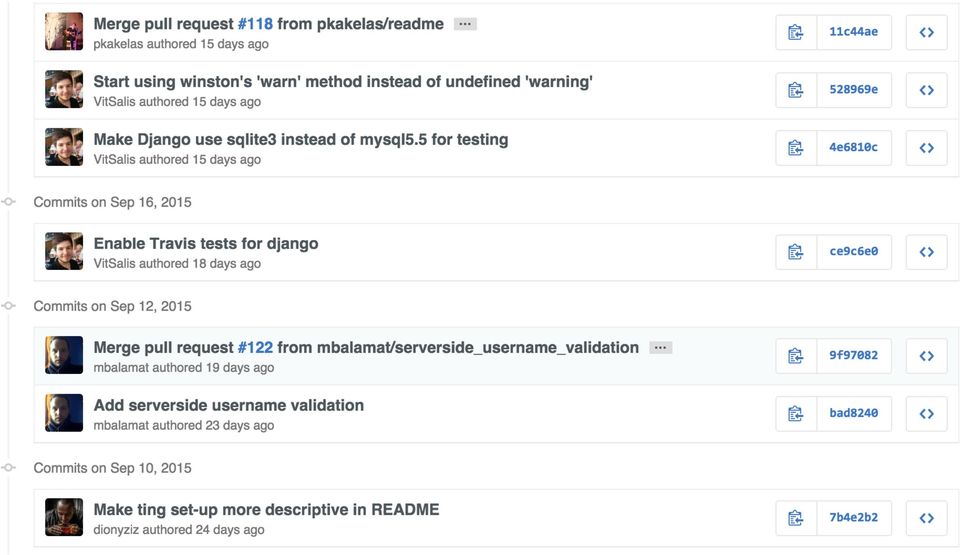Copy SHA clipboard icon for 528969e
Screen dimensions: 960x555
(796, 90)
